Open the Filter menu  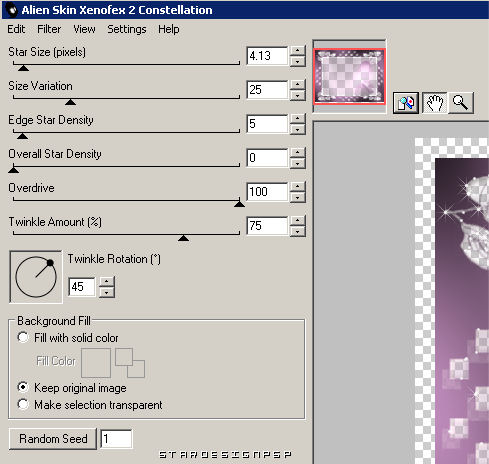point(49,29)
